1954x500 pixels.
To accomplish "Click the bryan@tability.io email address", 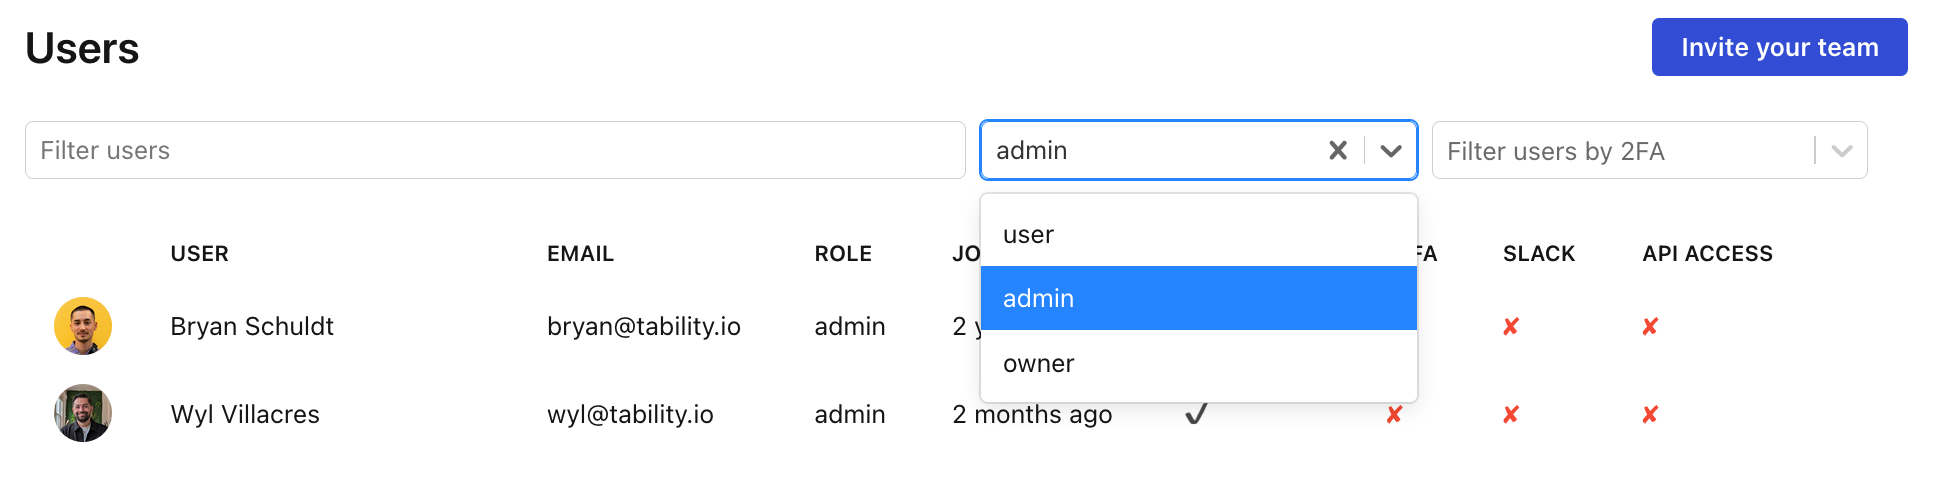I will tap(644, 327).
